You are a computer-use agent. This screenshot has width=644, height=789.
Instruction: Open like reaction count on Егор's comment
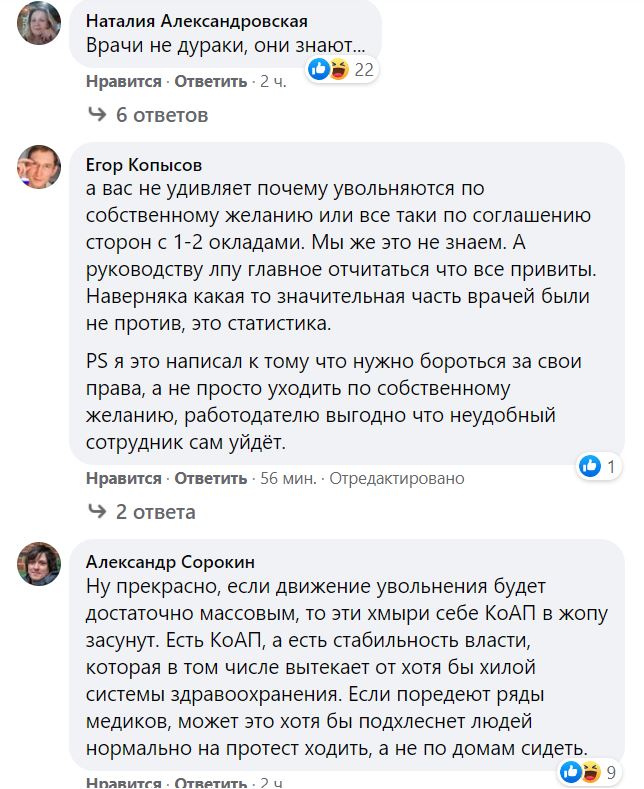pos(603,466)
